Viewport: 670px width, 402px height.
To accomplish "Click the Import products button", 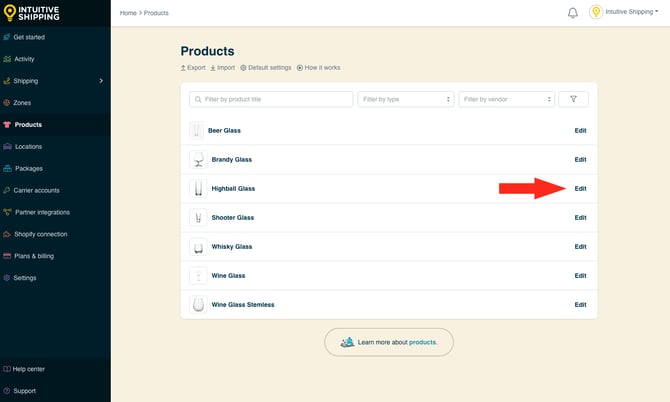I will point(223,68).
